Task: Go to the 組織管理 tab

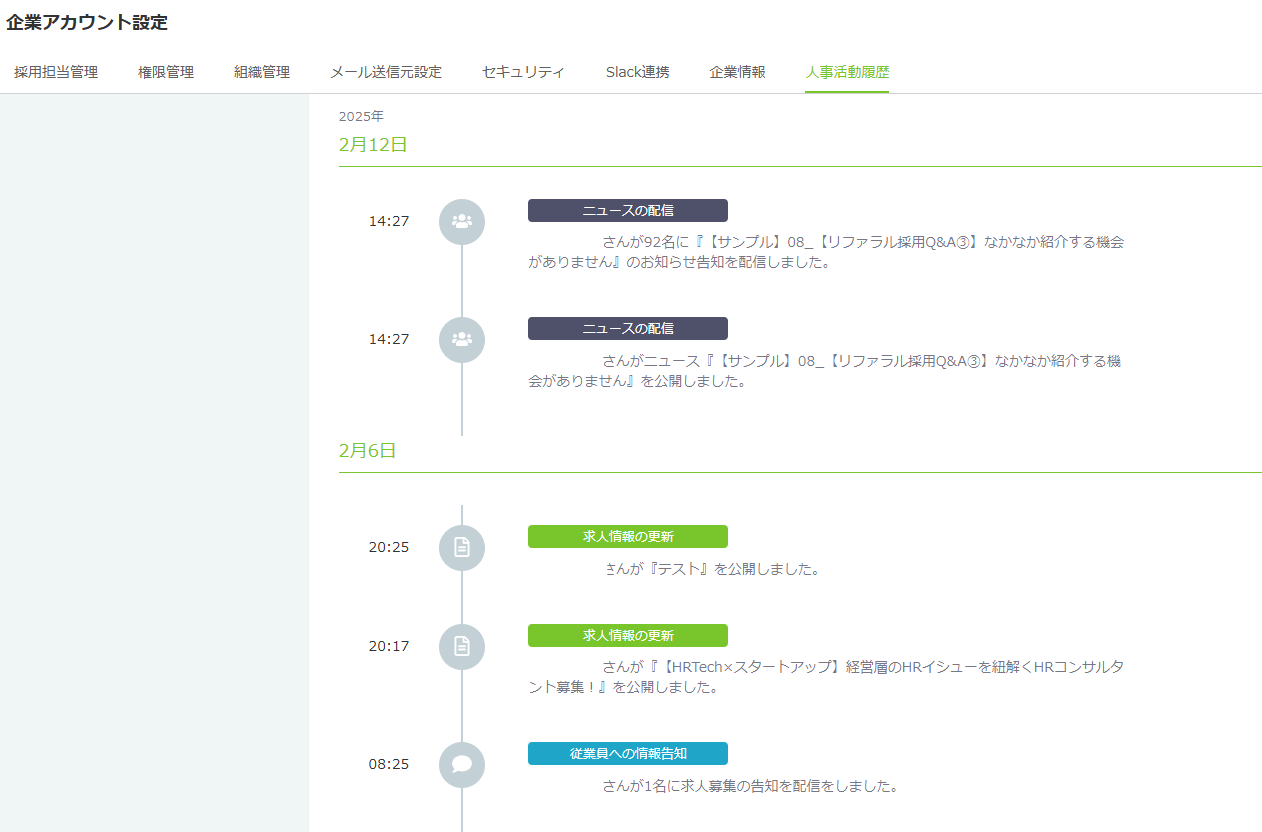Action: coord(262,72)
